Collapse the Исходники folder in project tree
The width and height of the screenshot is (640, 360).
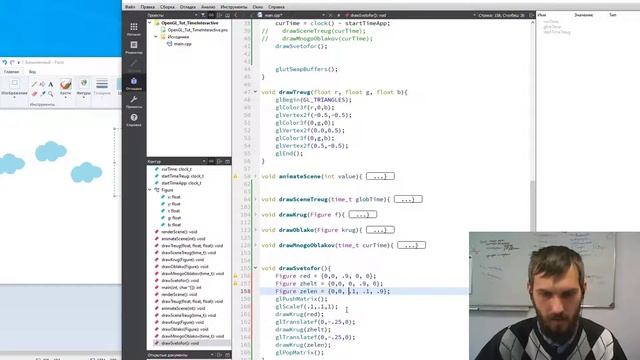(156, 37)
